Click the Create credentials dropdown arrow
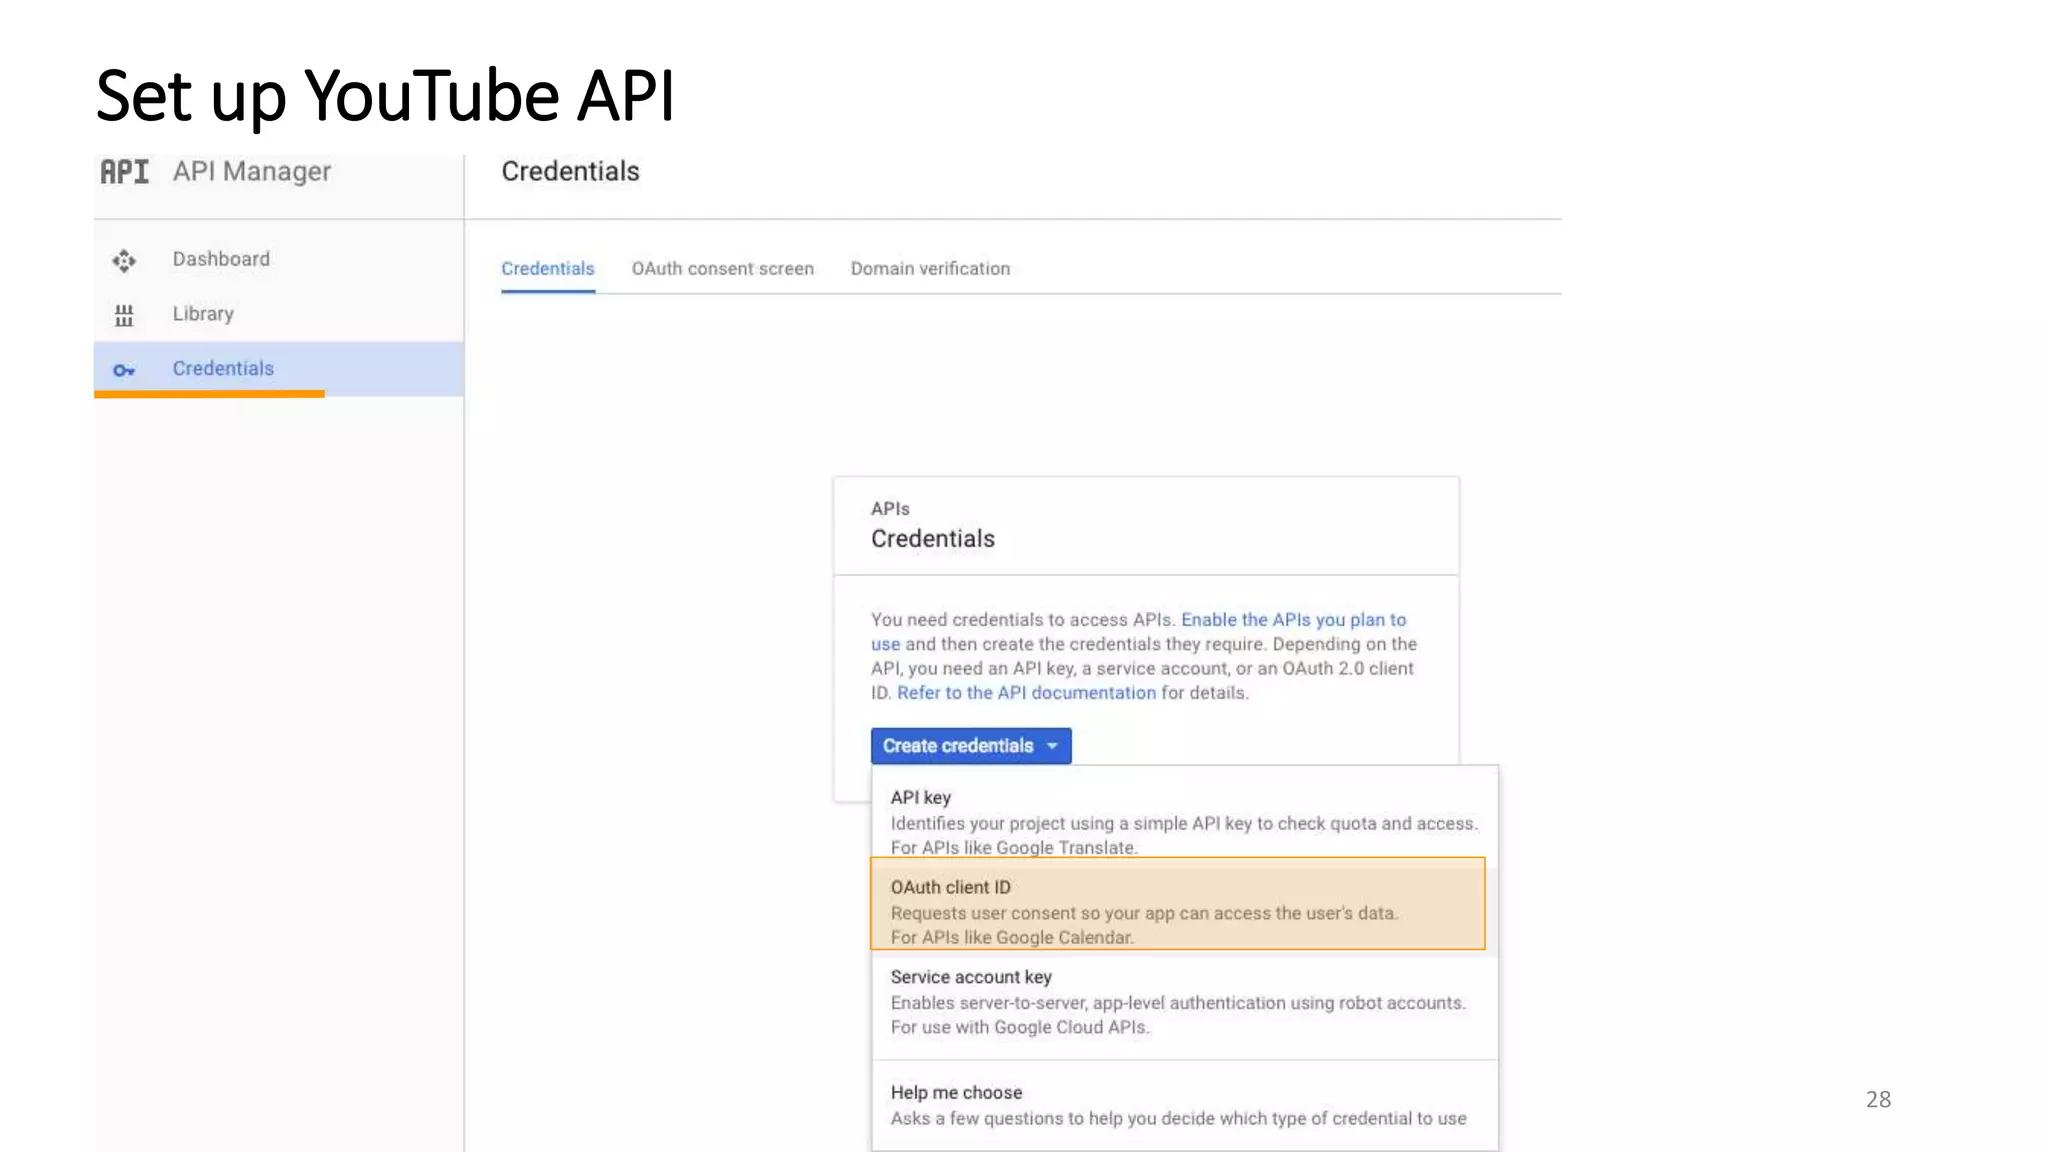This screenshot has height=1152, width=2048. point(1052,746)
